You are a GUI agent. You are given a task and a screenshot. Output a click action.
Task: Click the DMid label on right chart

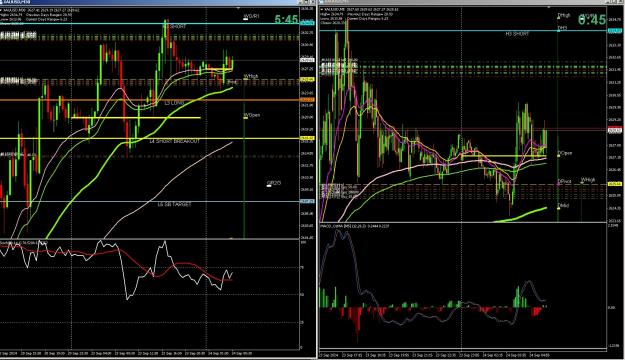coord(563,206)
